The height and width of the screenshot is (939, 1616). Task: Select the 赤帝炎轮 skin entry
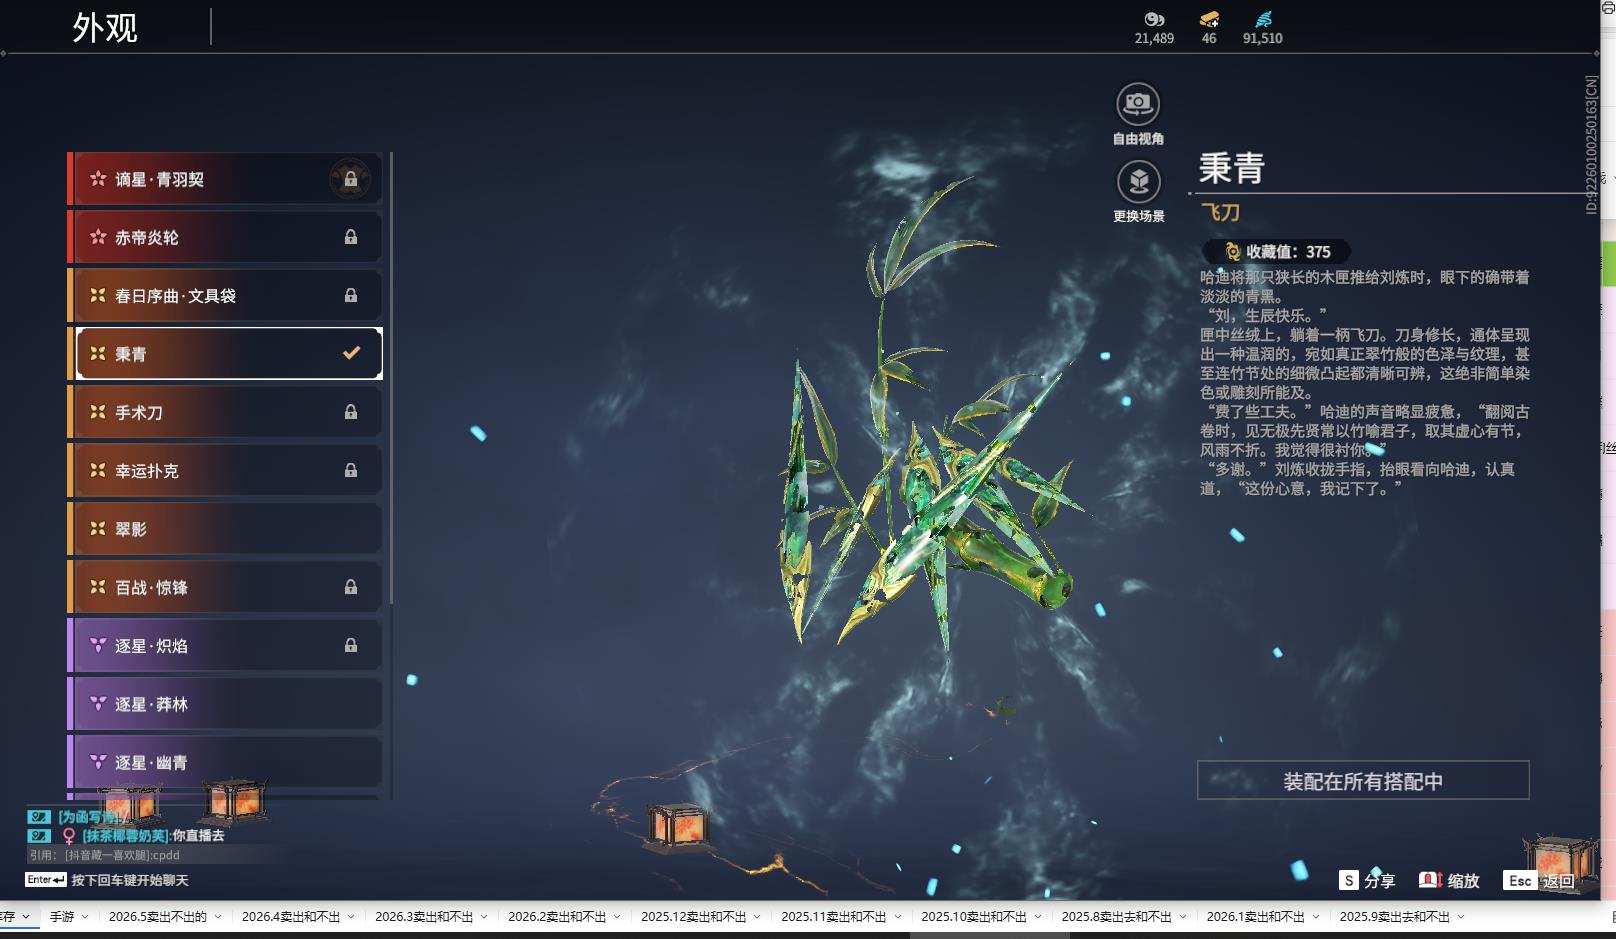[225, 237]
